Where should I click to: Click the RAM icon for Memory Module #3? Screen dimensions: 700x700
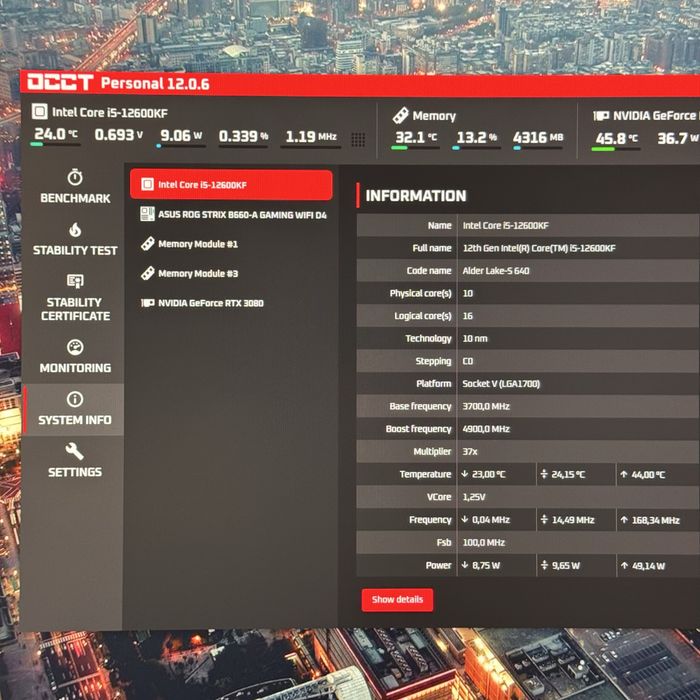pyautogui.click(x=147, y=273)
